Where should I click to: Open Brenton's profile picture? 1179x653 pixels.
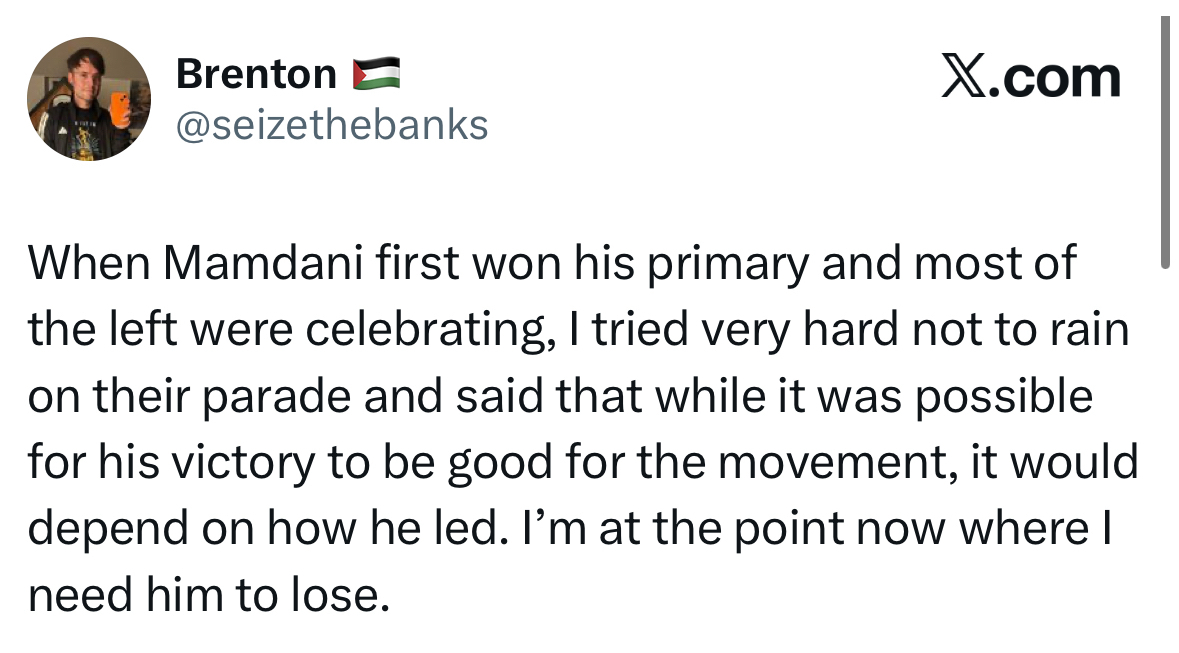pyautogui.click(x=88, y=99)
